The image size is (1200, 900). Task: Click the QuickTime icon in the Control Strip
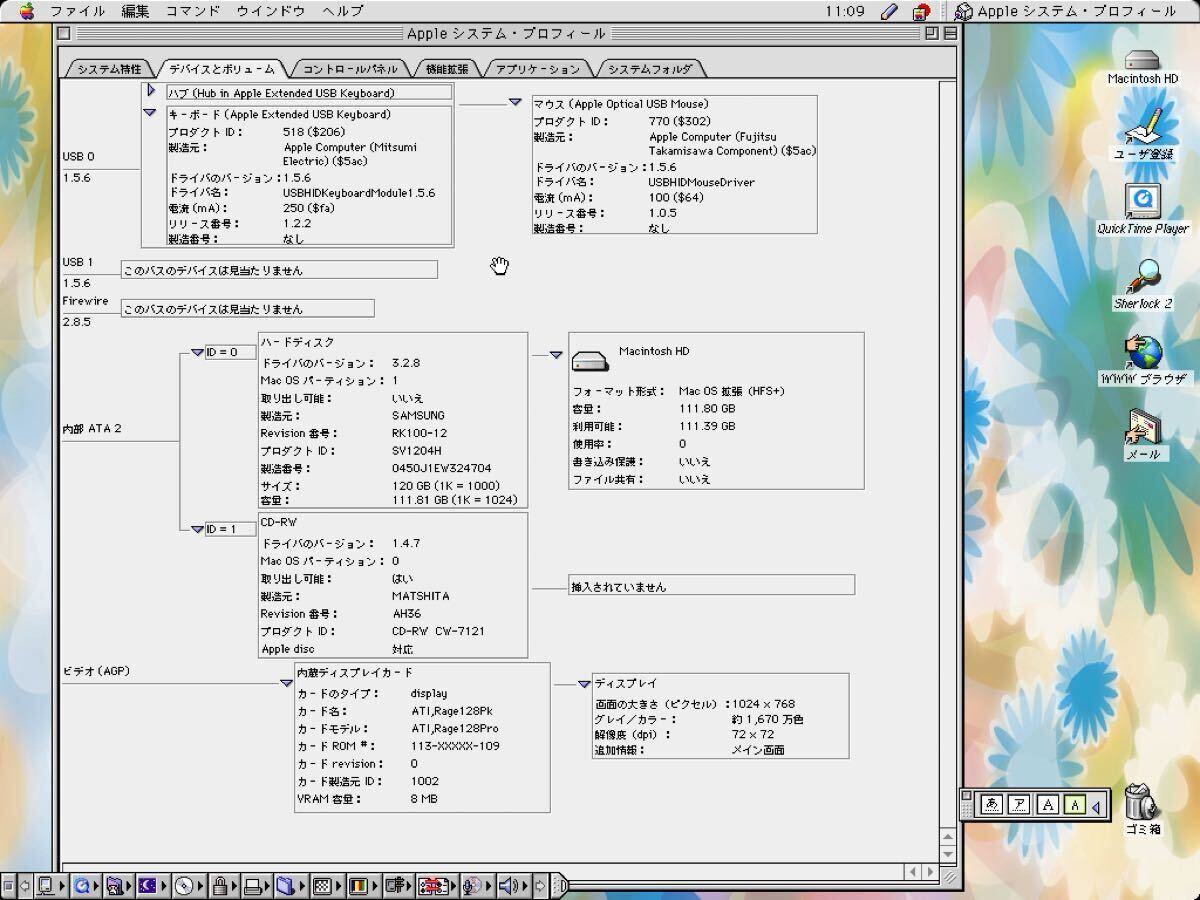pos(82,885)
